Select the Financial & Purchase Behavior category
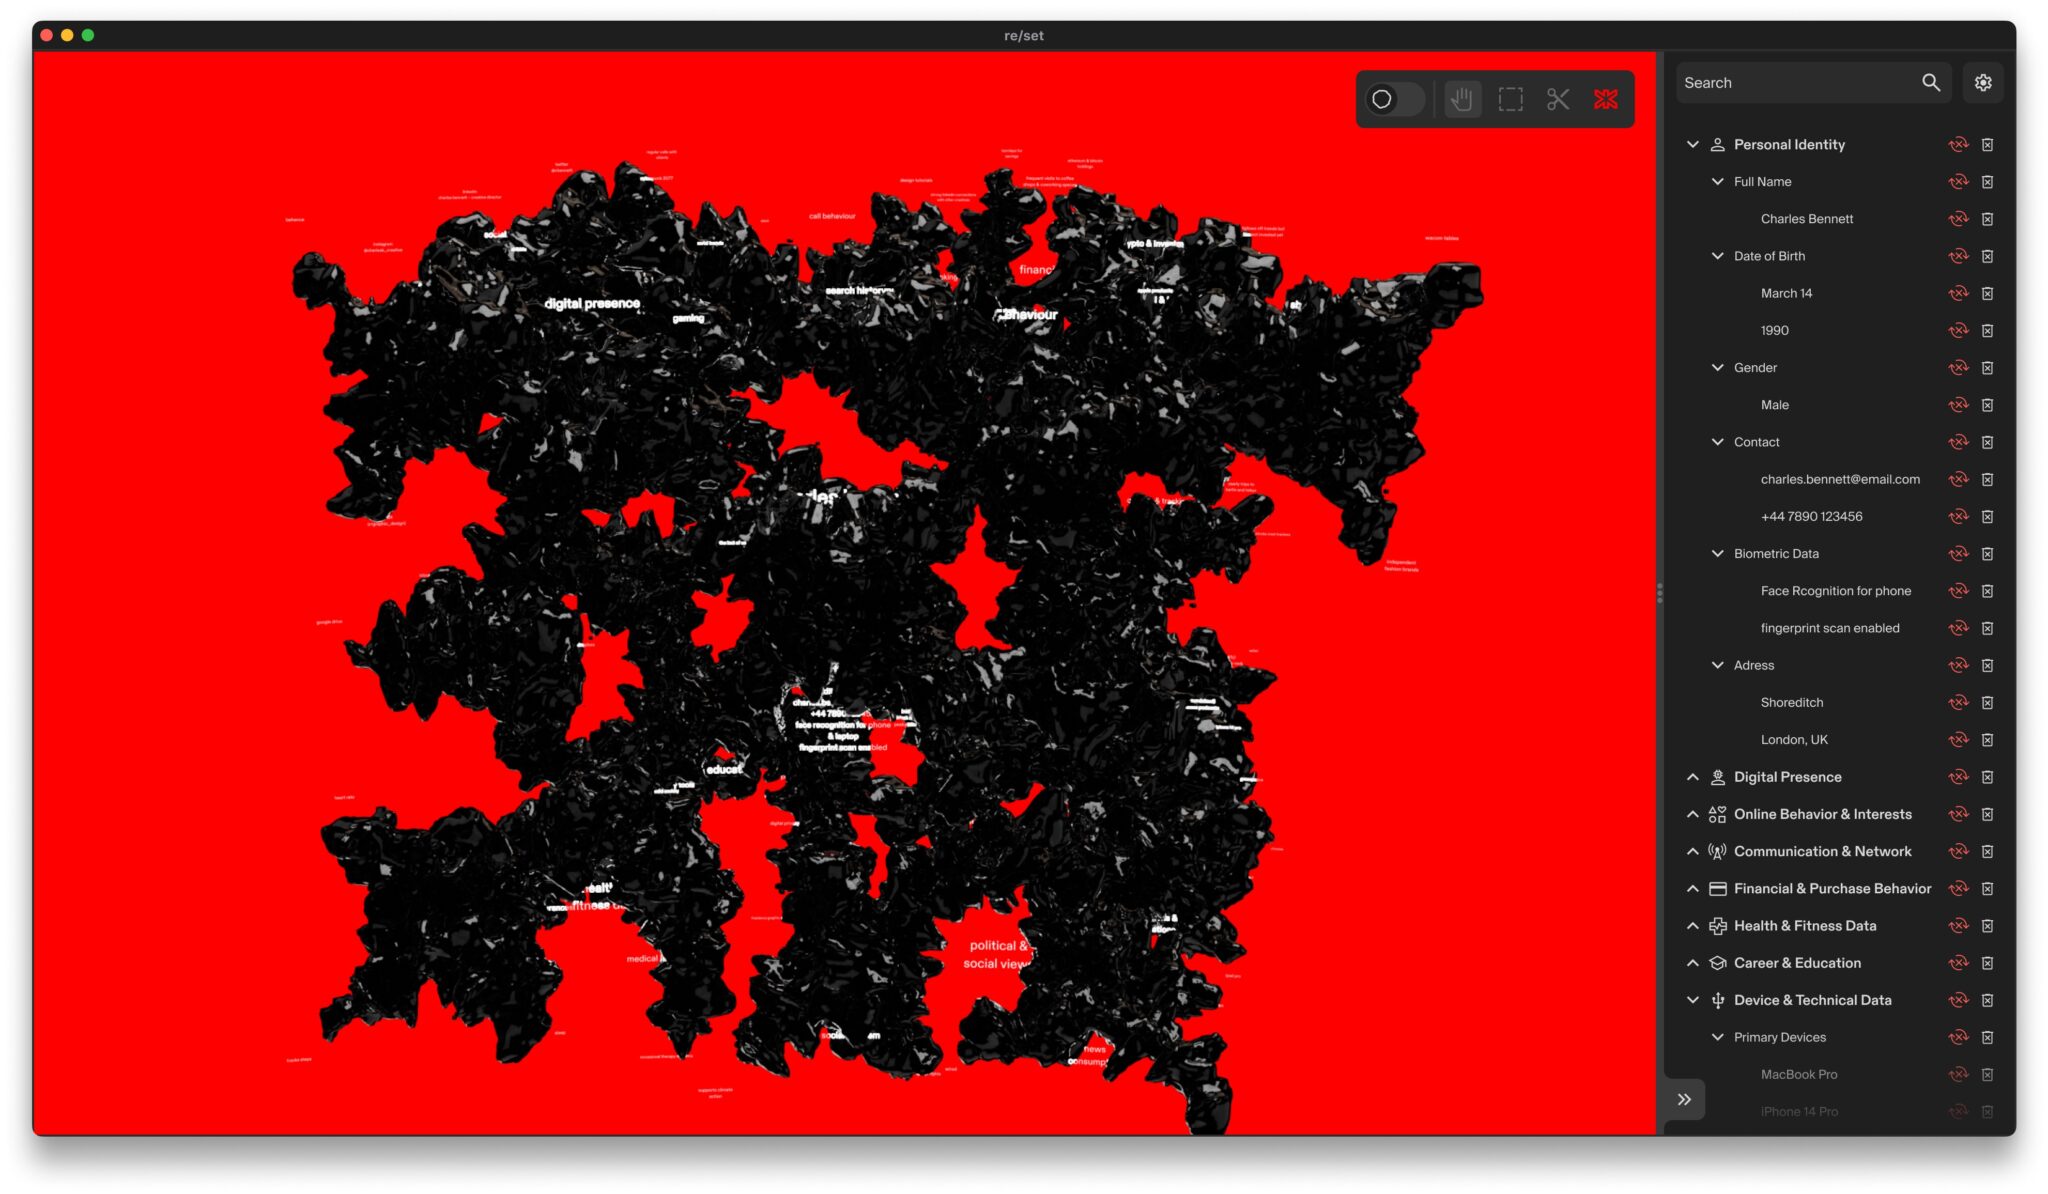Image resolution: width=2048 pixels, height=1194 pixels. click(1831, 889)
